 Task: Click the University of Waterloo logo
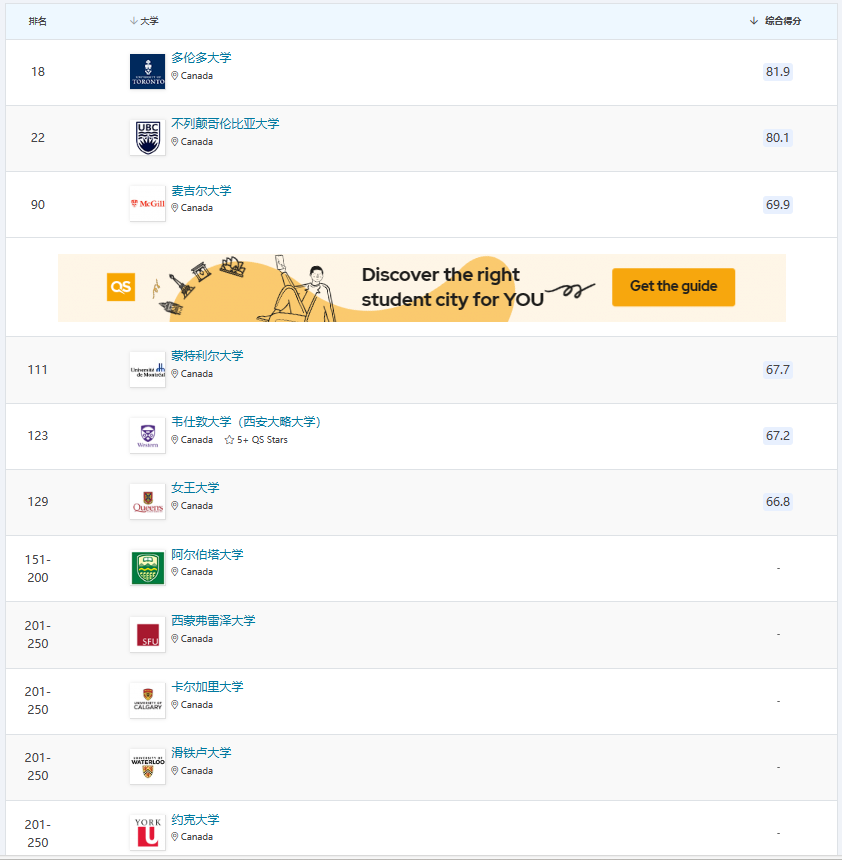(x=148, y=766)
